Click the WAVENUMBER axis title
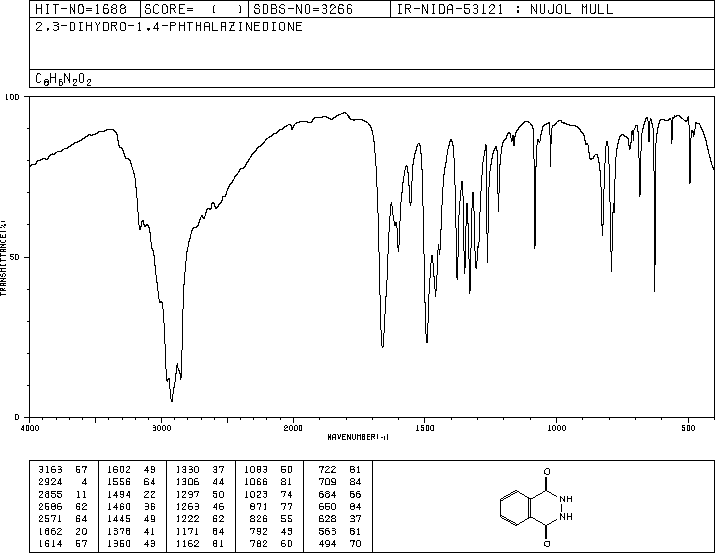Image resolution: width=715 pixels, height=553 pixels. [x=358, y=437]
